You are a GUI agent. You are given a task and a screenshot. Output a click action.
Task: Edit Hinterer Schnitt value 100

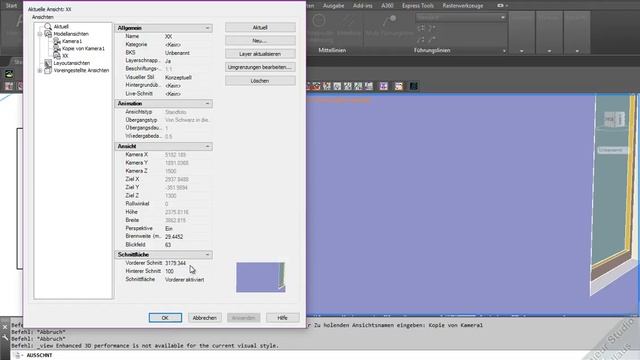coord(188,271)
